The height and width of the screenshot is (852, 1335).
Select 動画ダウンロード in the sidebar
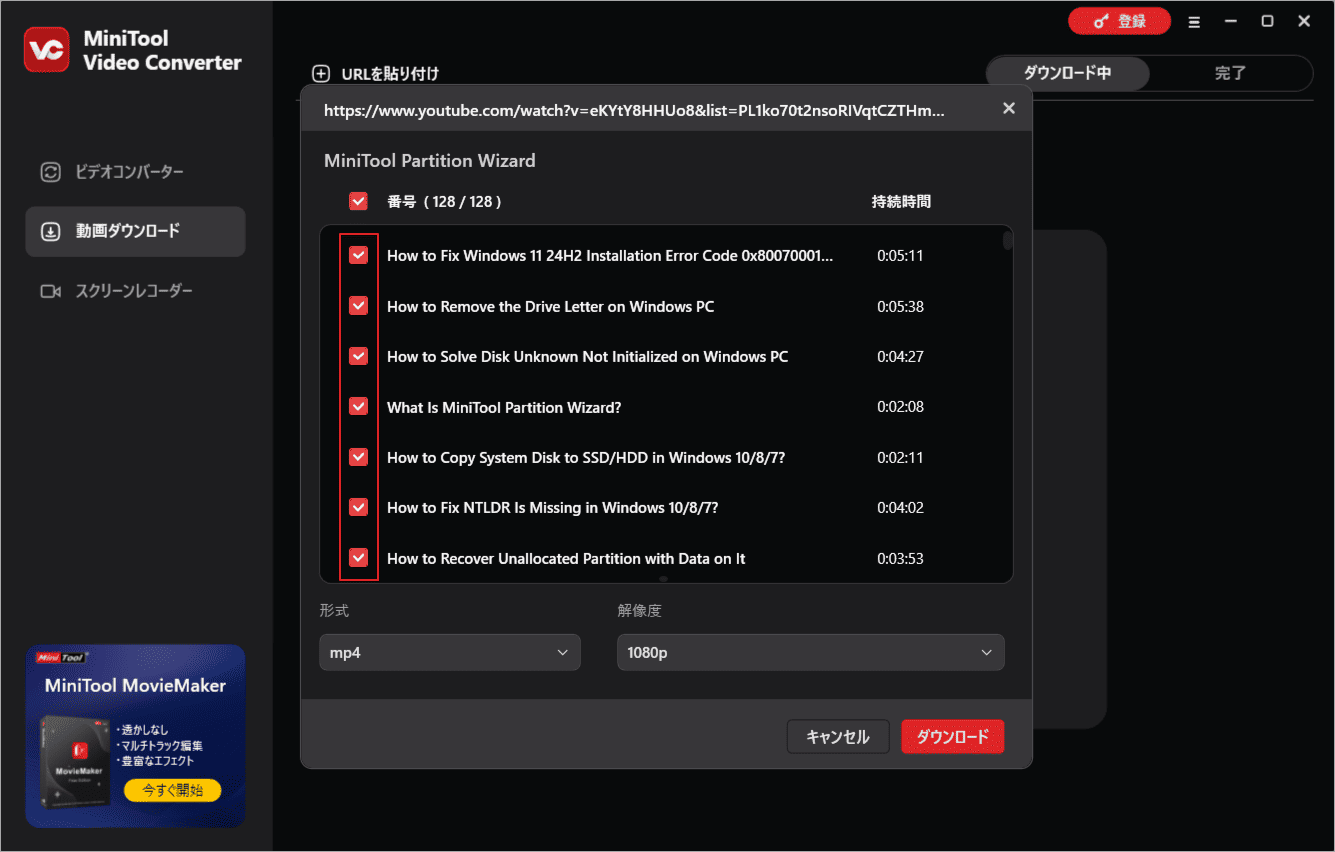pyautogui.click(x=135, y=232)
